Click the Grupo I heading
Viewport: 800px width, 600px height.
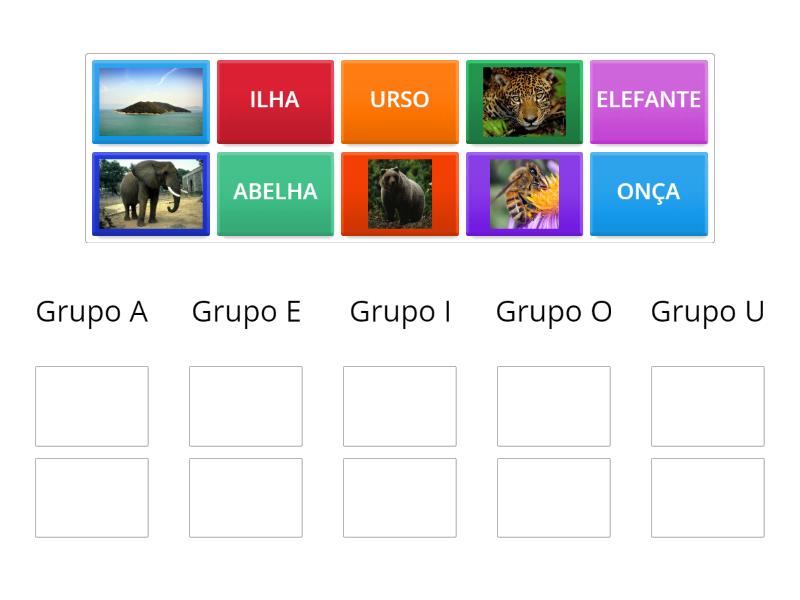[400, 312]
